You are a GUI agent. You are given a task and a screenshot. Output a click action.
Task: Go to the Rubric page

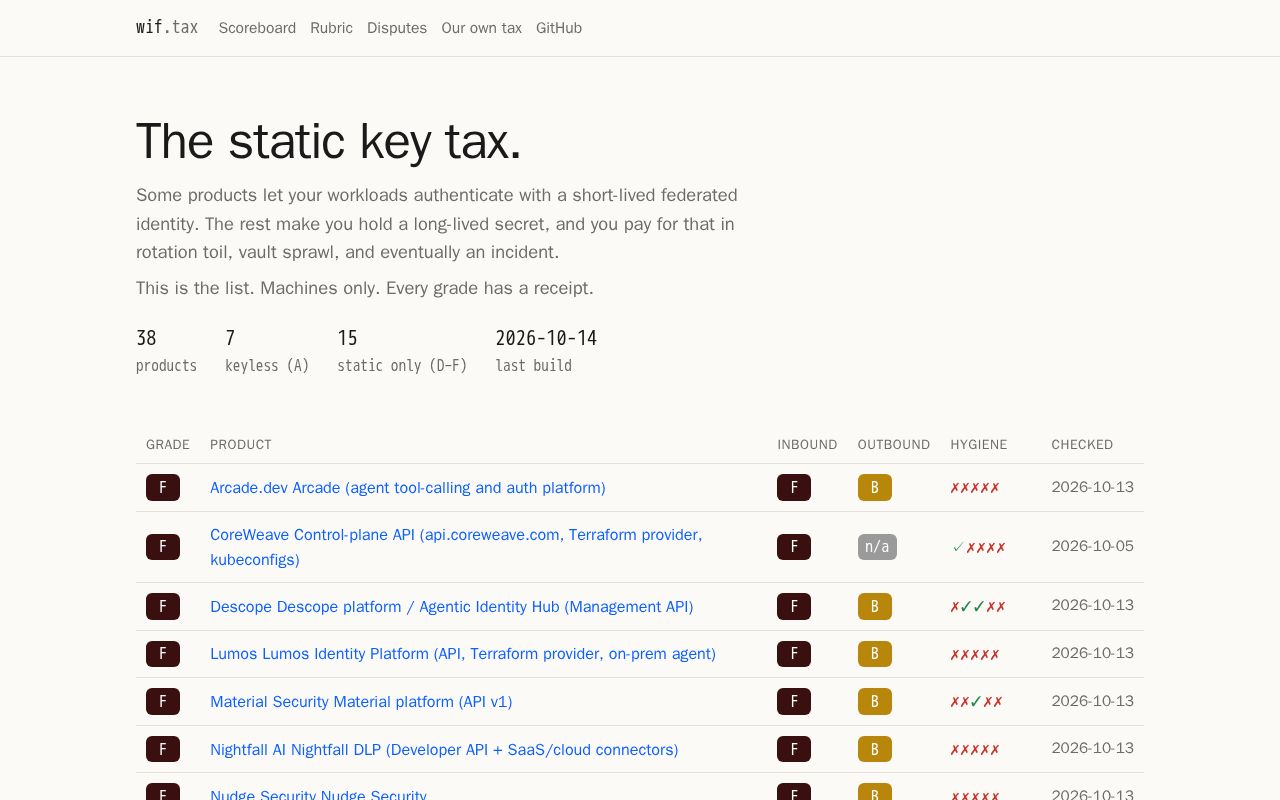pos(331,28)
